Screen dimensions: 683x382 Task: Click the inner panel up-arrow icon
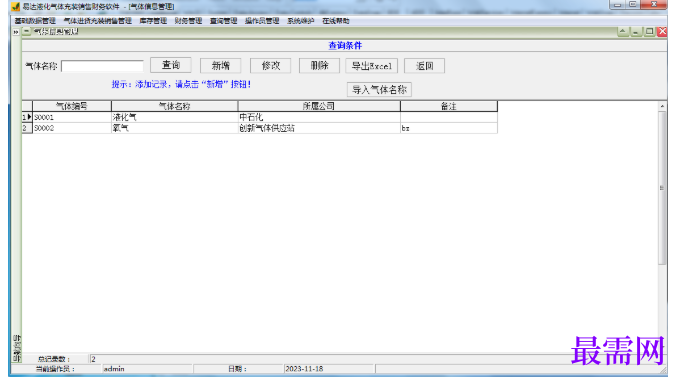tap(622, 31)
